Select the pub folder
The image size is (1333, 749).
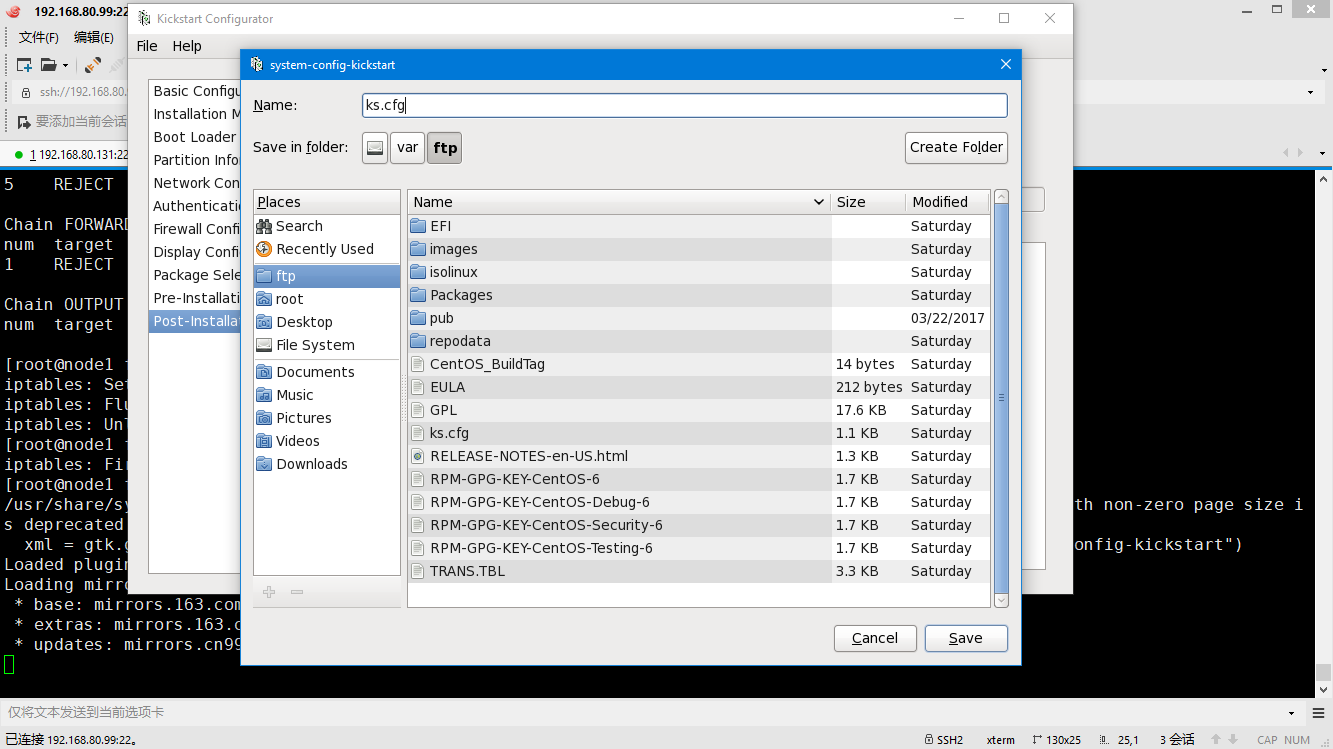(699, 318)
